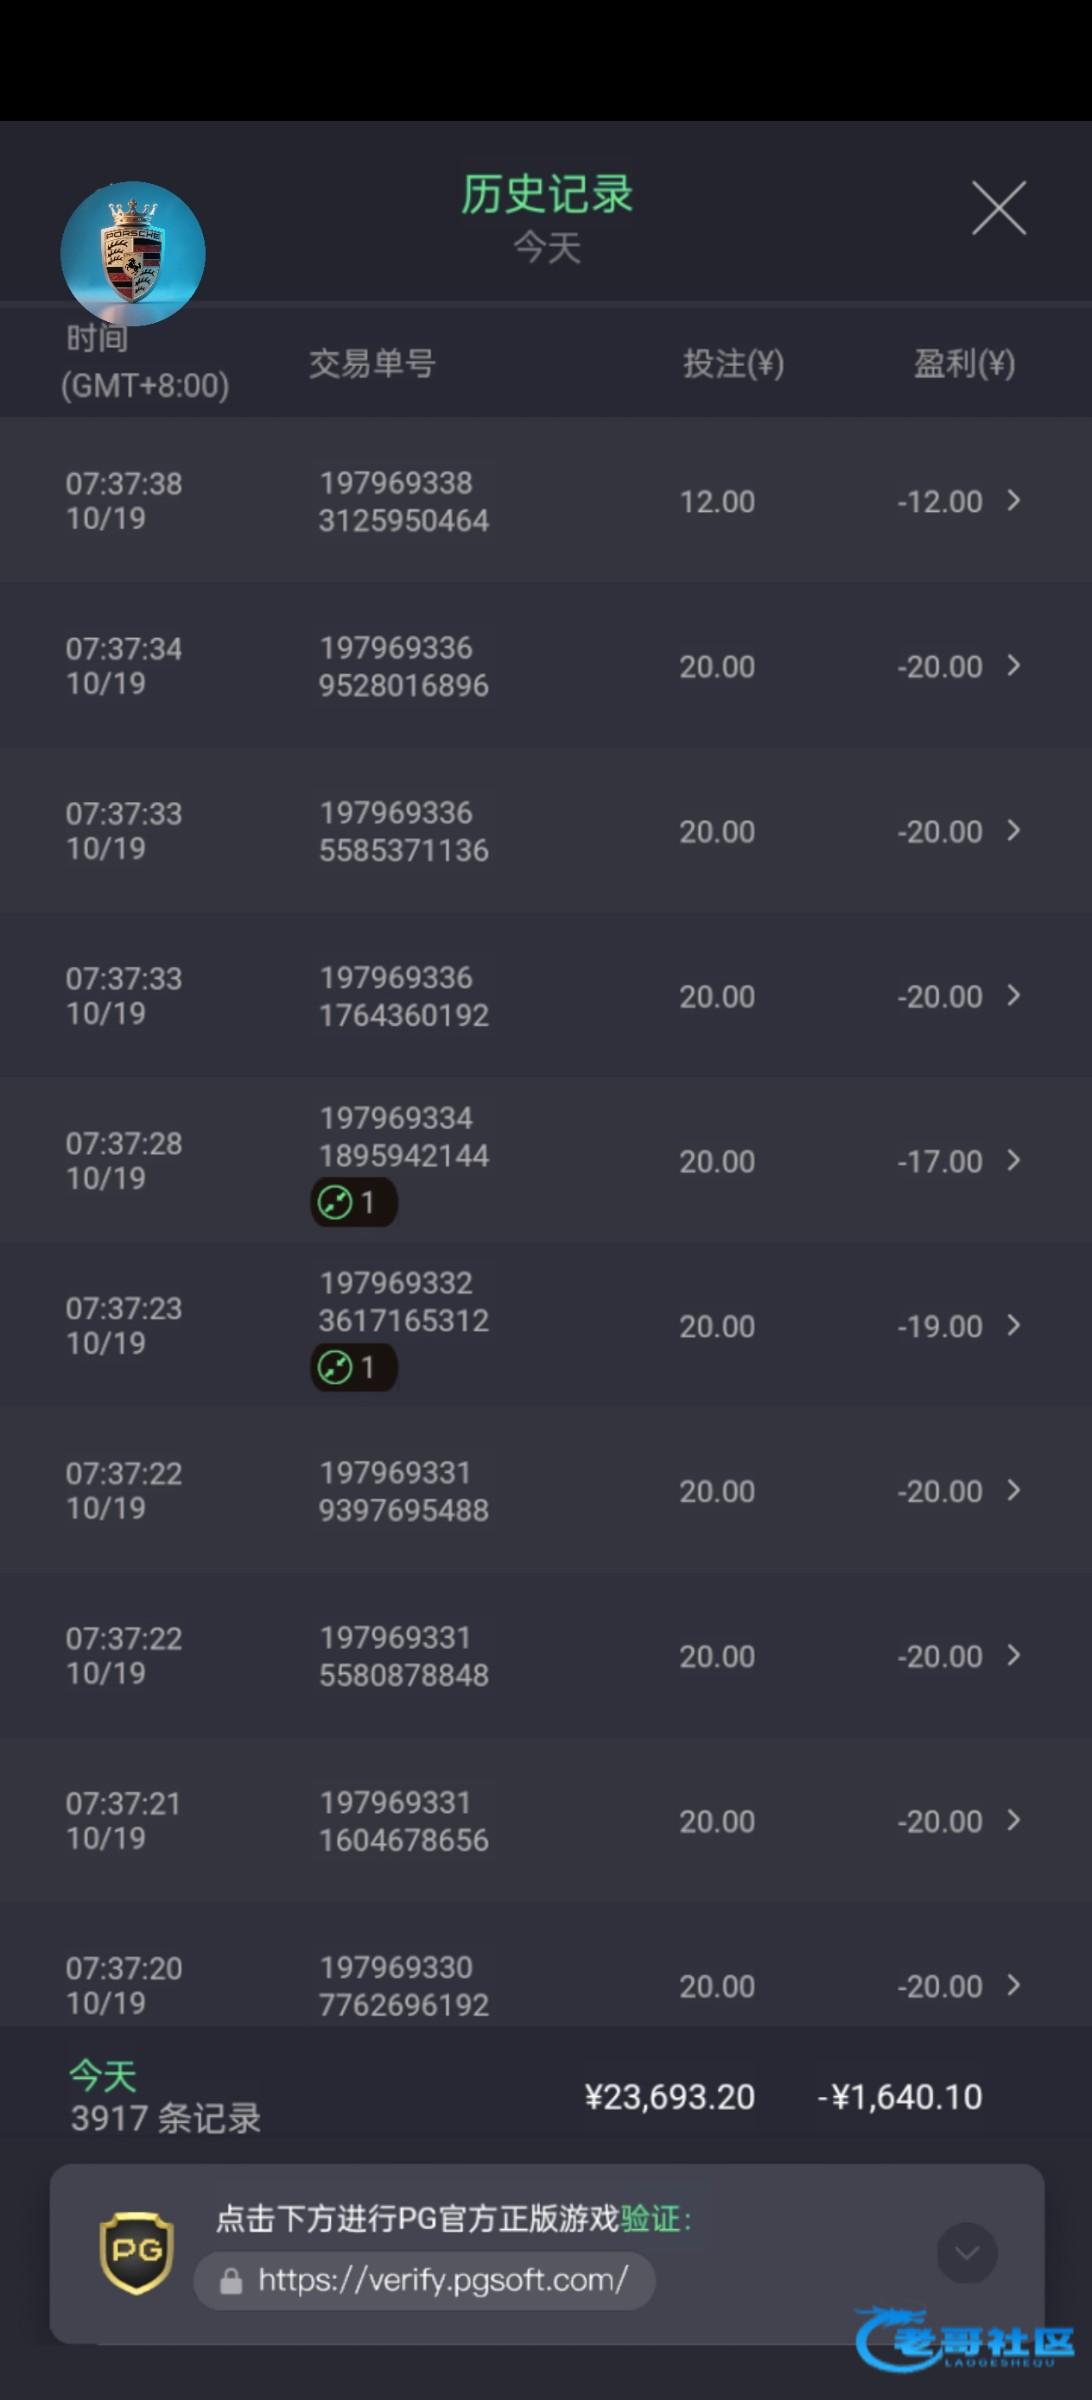
Task: Expand the 07:37:34 transaction chevron
Action: point(1014,665)
